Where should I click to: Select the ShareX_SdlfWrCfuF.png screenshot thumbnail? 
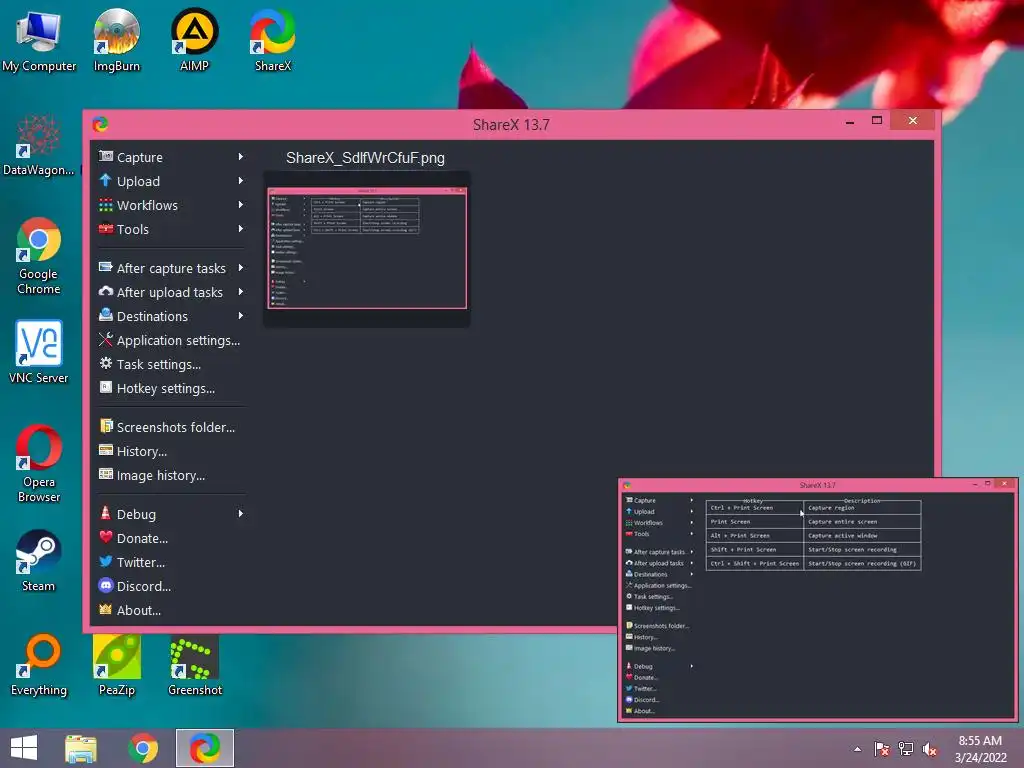point(367,249)
